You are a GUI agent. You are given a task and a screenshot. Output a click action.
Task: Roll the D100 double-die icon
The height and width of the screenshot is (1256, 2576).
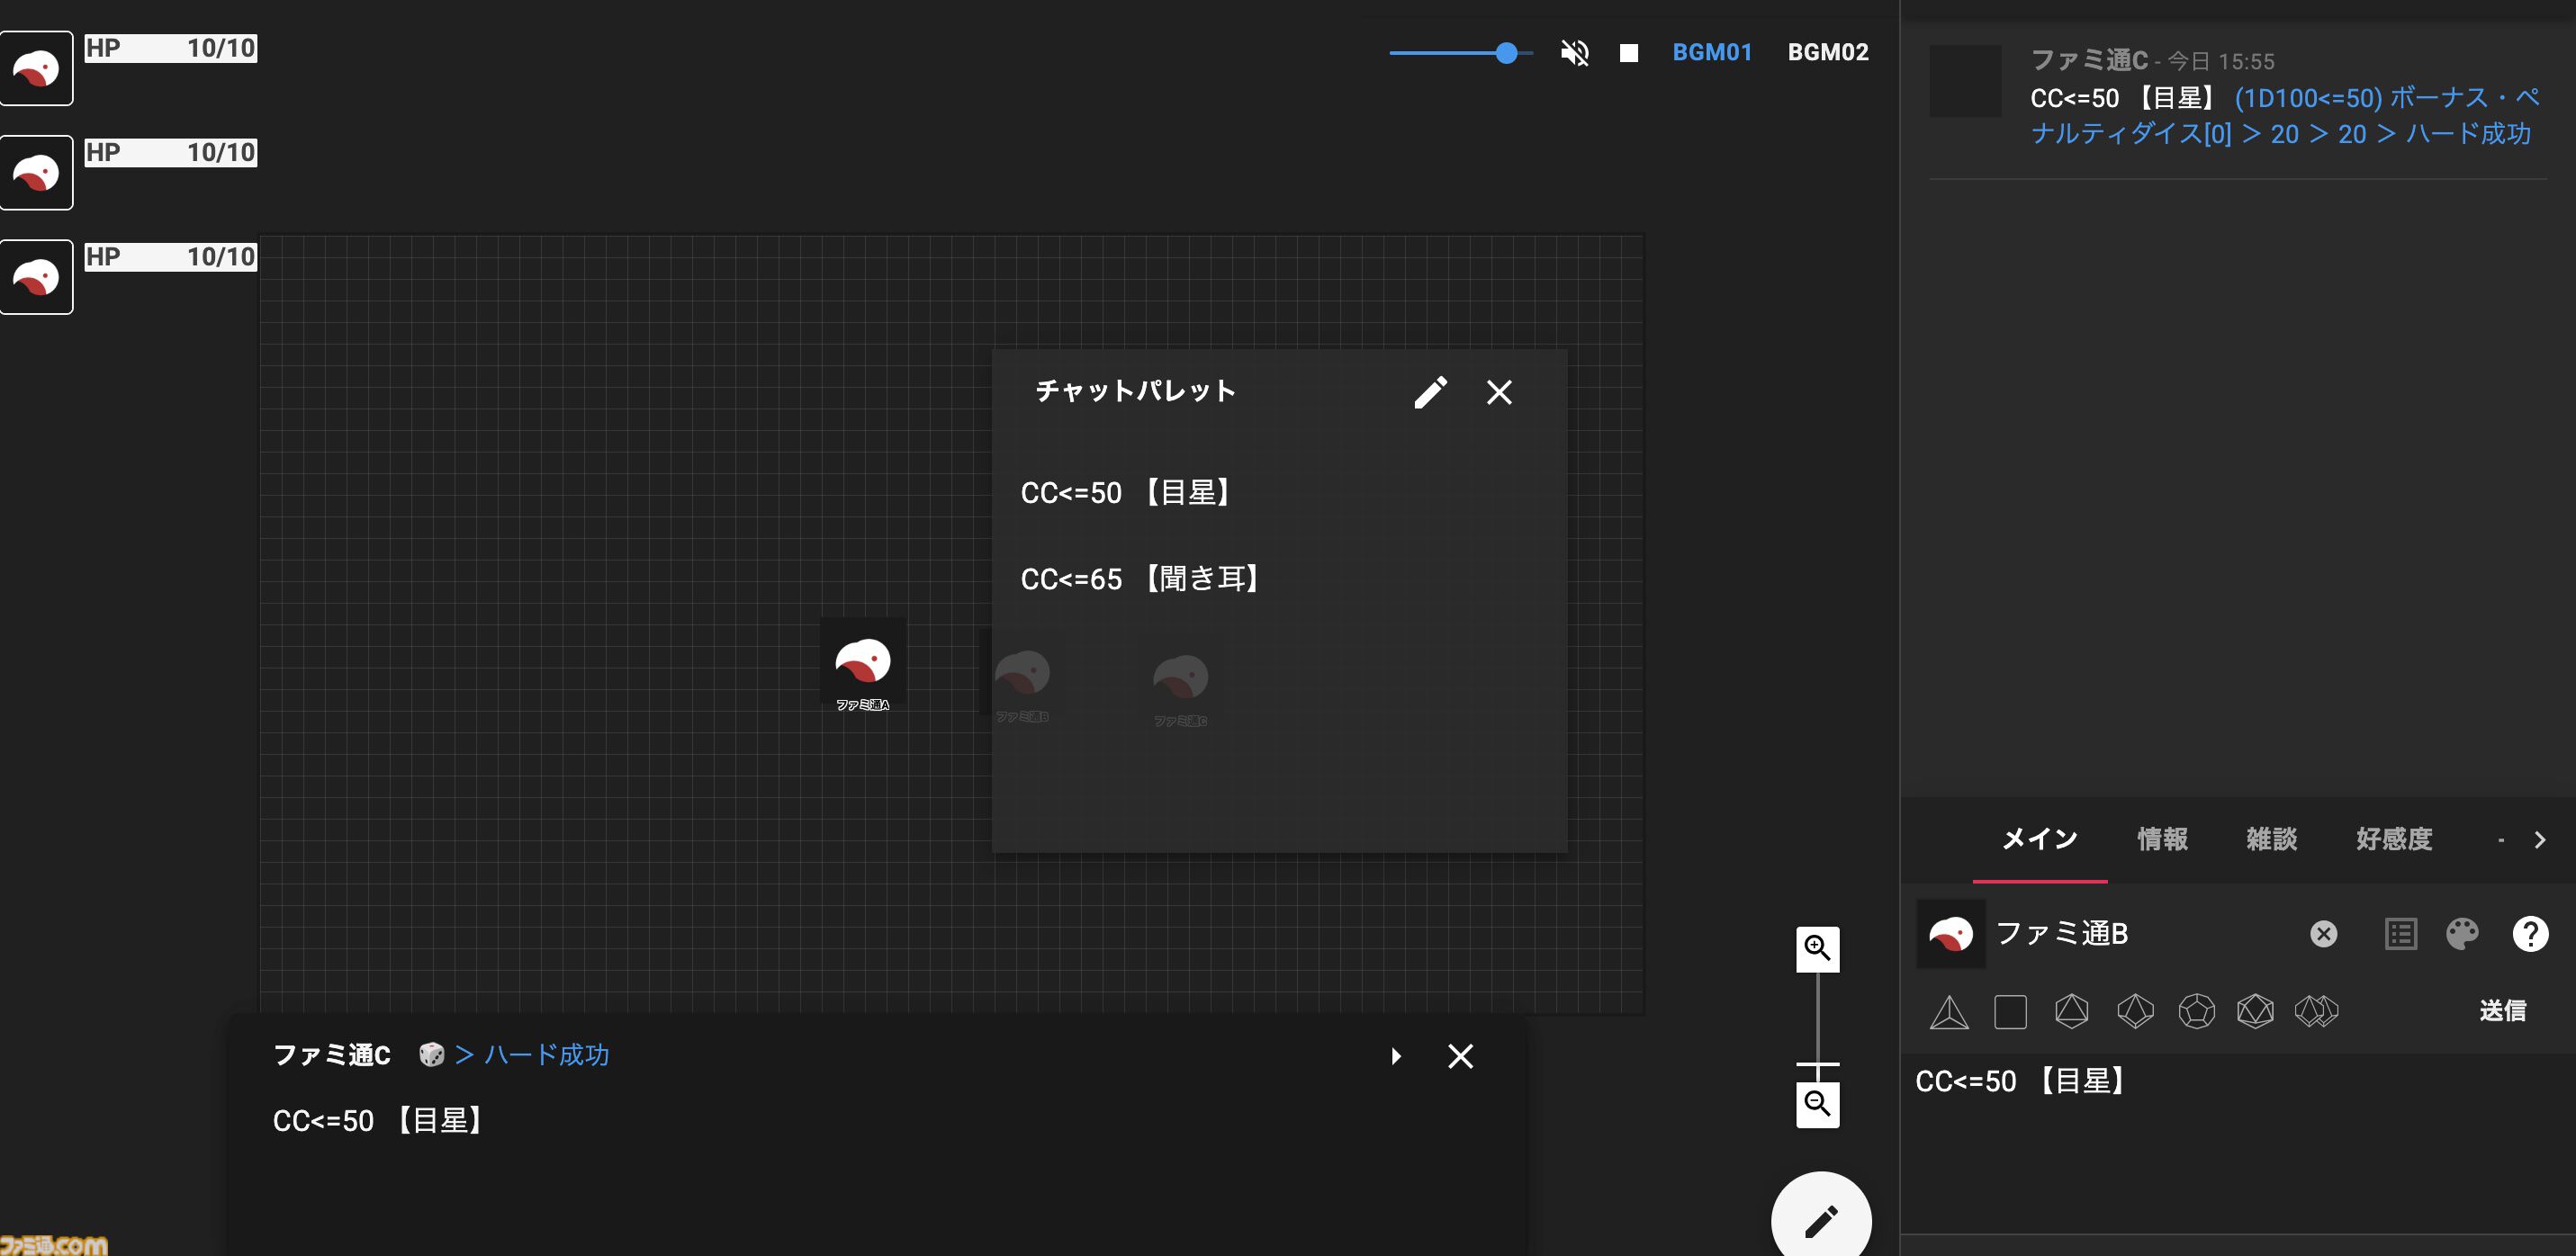(x=2316, y=1012)
